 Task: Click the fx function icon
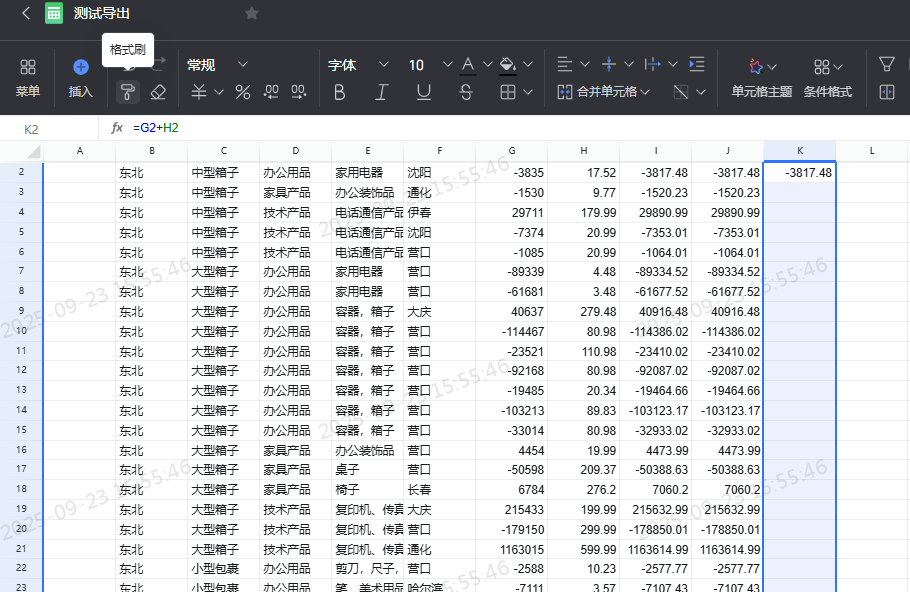[117, 128]
